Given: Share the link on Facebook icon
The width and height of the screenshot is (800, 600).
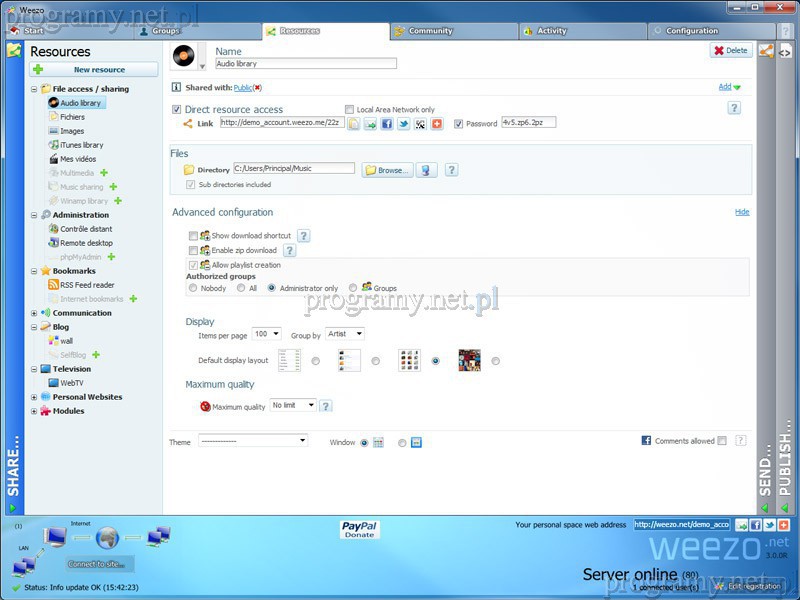Looking at the screenshot, I should point(387,124).
